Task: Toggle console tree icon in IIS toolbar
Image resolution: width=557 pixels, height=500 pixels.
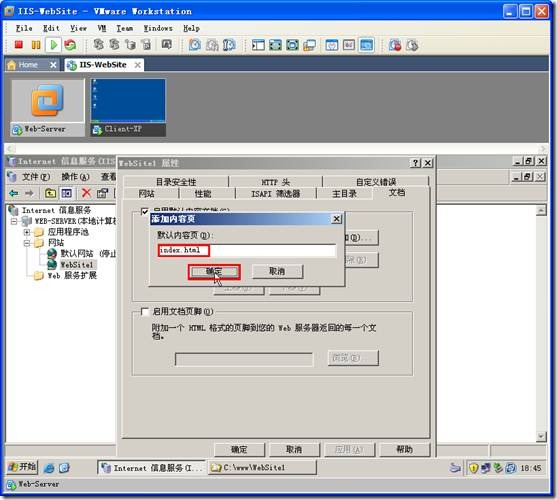Action: (x=66, y=193)
